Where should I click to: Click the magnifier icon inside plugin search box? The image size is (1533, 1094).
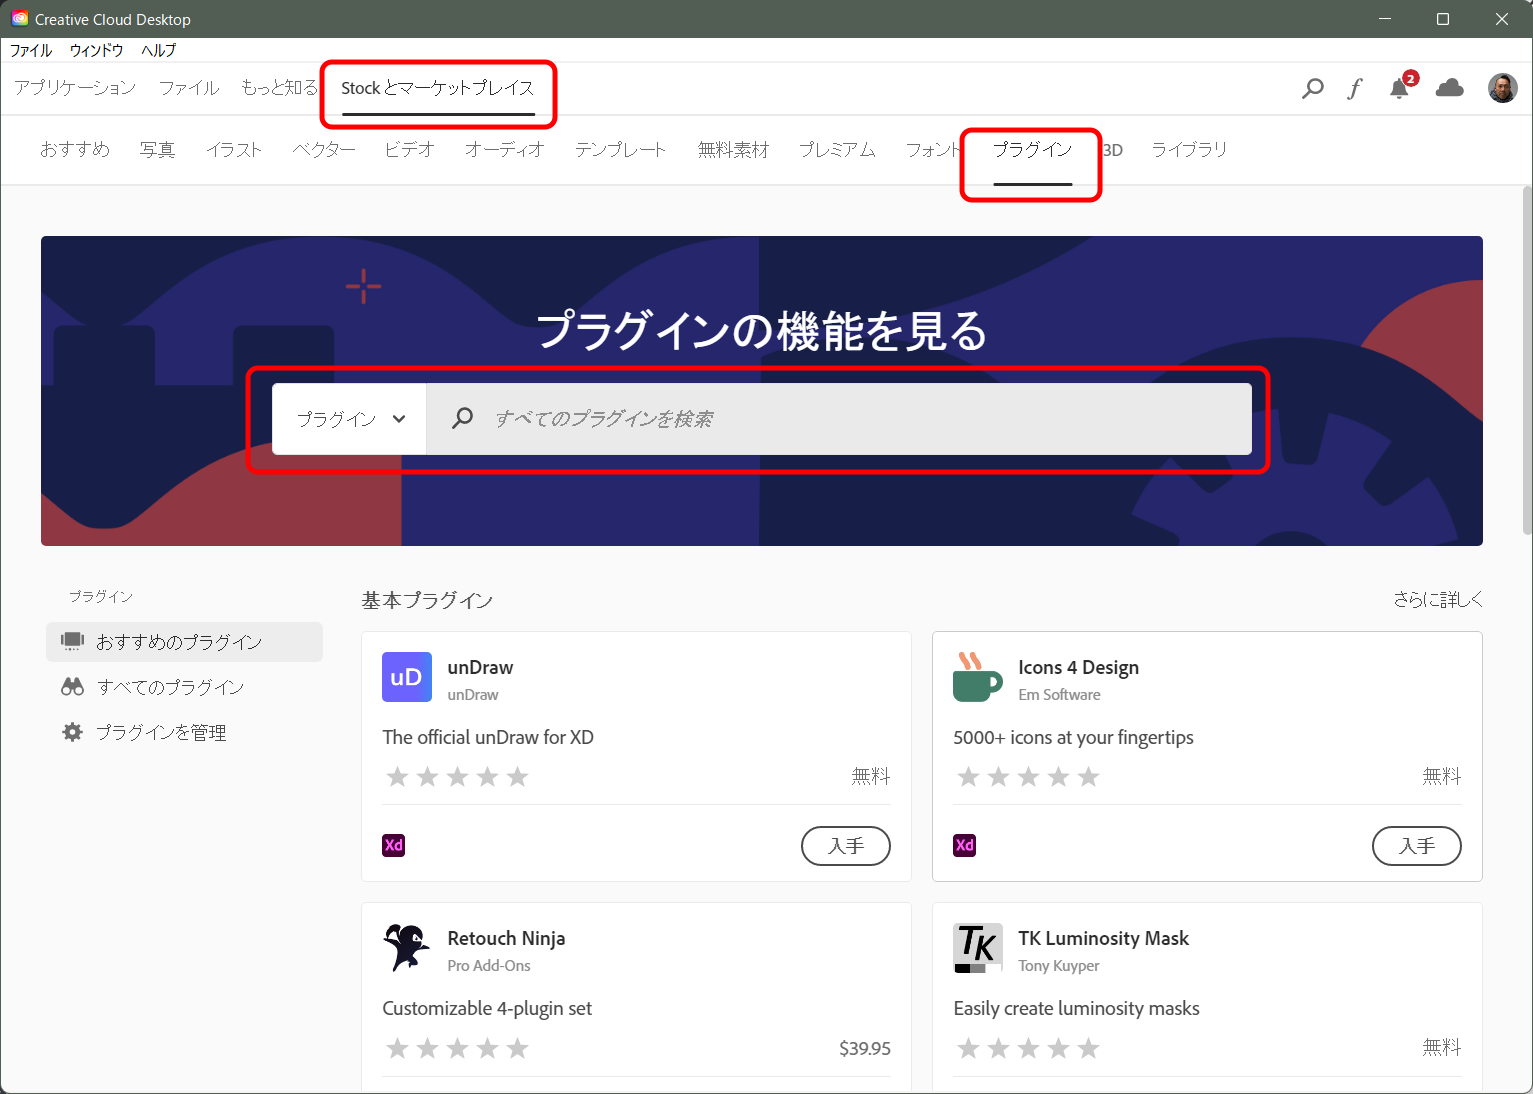pyautogui.click(x=462, y=418)
